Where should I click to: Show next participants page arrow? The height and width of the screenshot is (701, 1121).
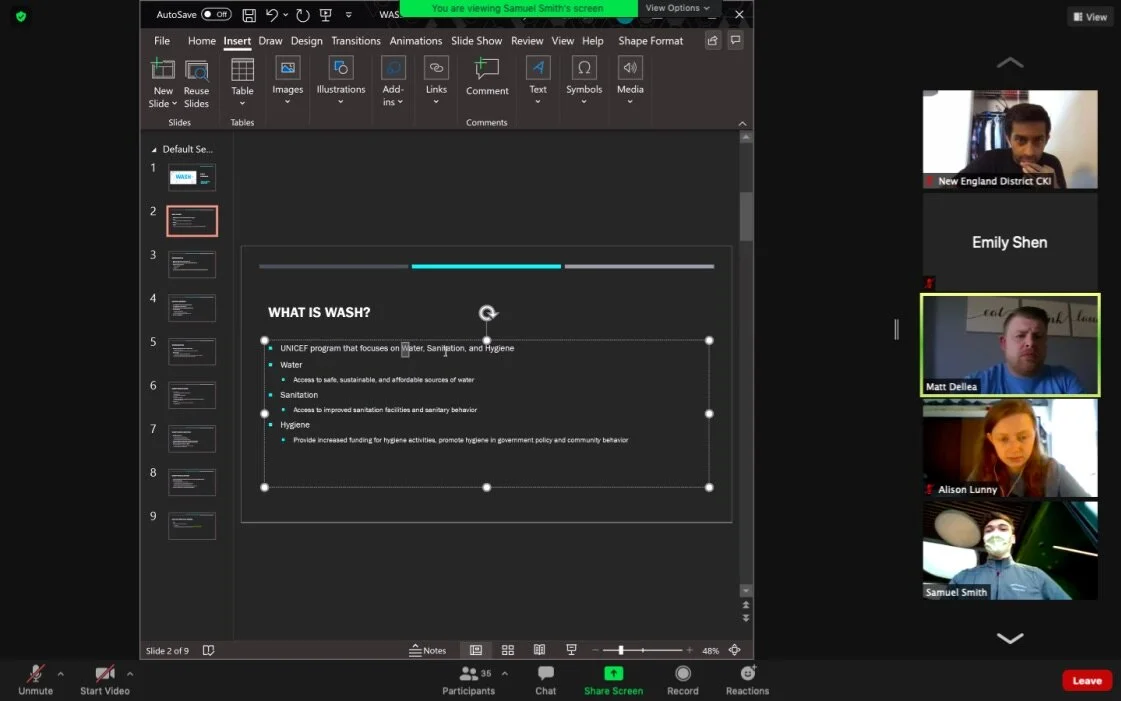point(1009,637)
